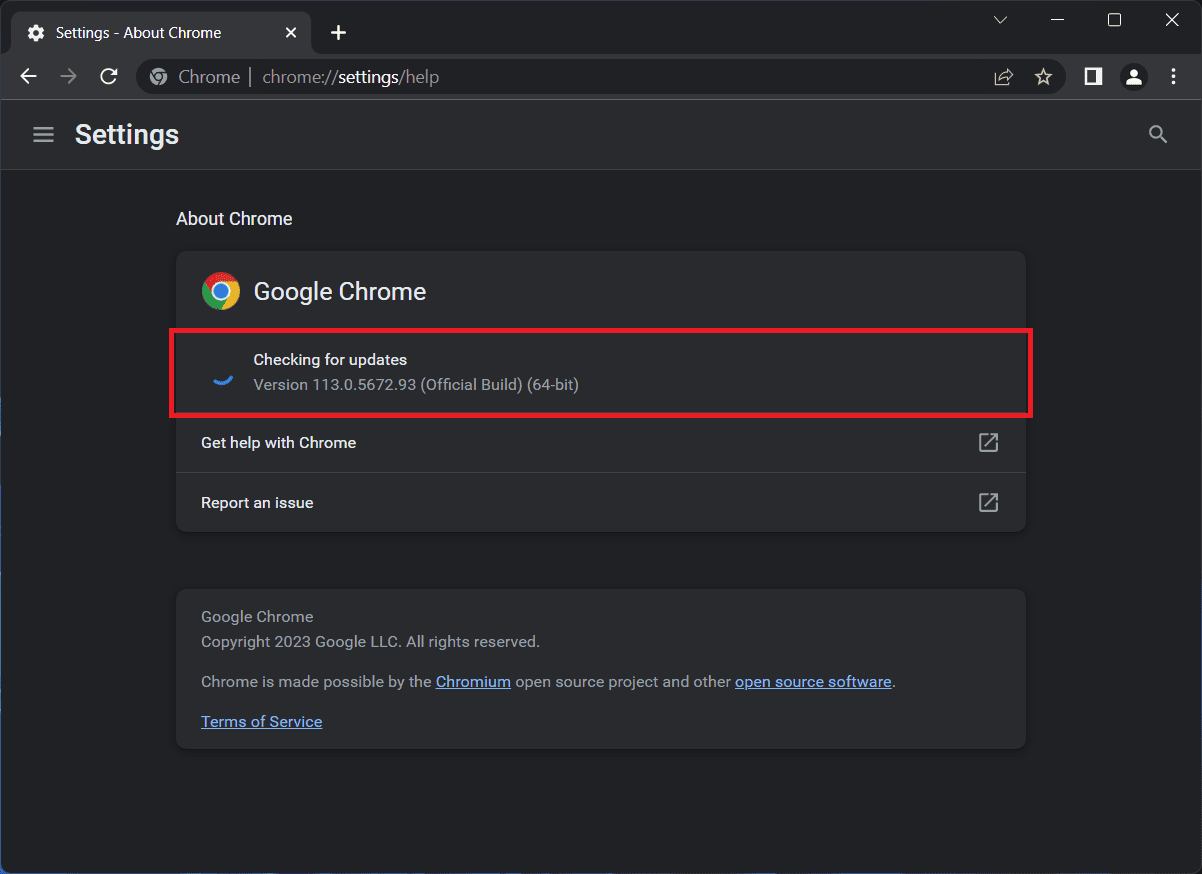Open the Settings hamburger menu
Image resolution: width=1202 pixels, height=874 pixels.
(43, 135)
